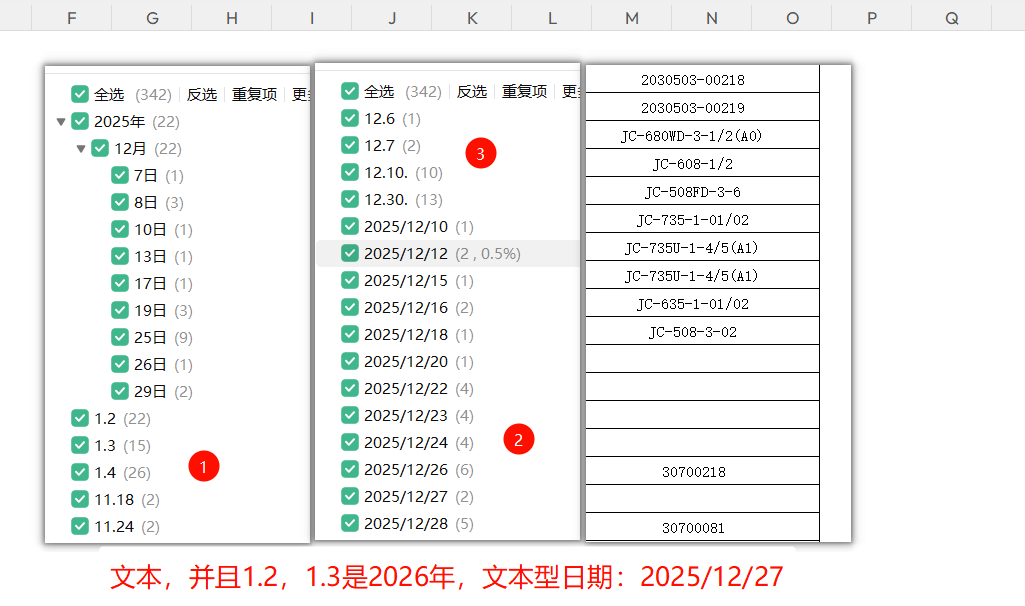This screenshot has height=606, width=1025.
Task: Uncheck the 1.2 (22) checkbox
Action: pyautogui.click(x=80, y=418)
